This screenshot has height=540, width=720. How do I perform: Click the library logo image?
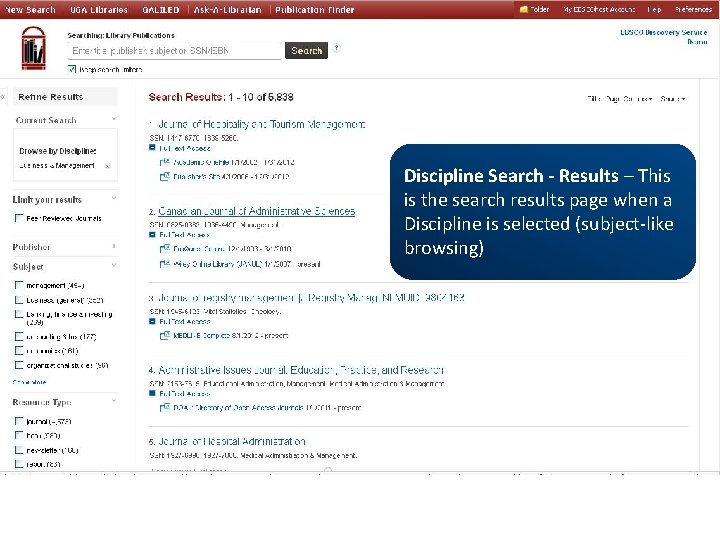(x=34, y=48)
